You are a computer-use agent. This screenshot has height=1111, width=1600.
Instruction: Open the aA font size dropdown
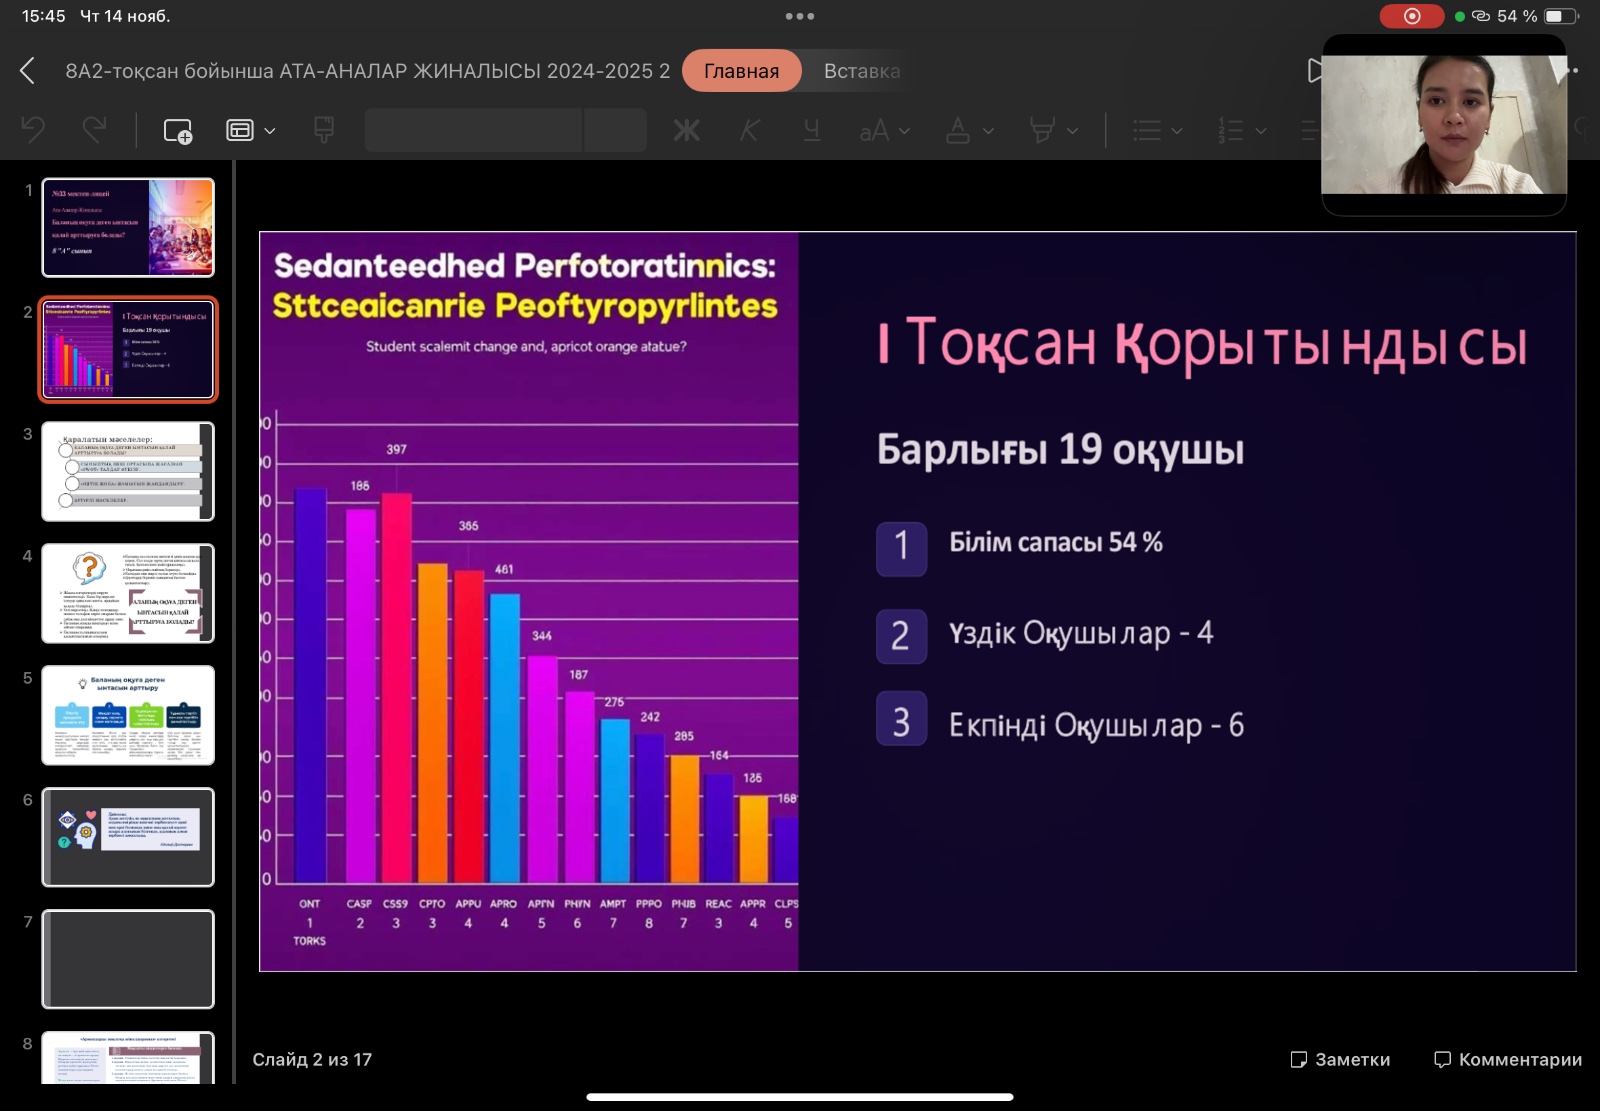(x=884, y=131)
